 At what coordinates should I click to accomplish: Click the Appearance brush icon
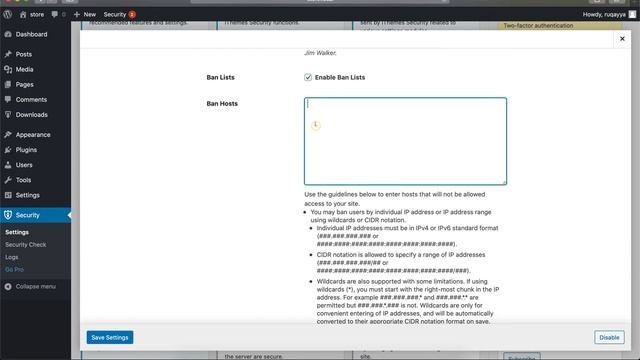[x=8, y=135]
